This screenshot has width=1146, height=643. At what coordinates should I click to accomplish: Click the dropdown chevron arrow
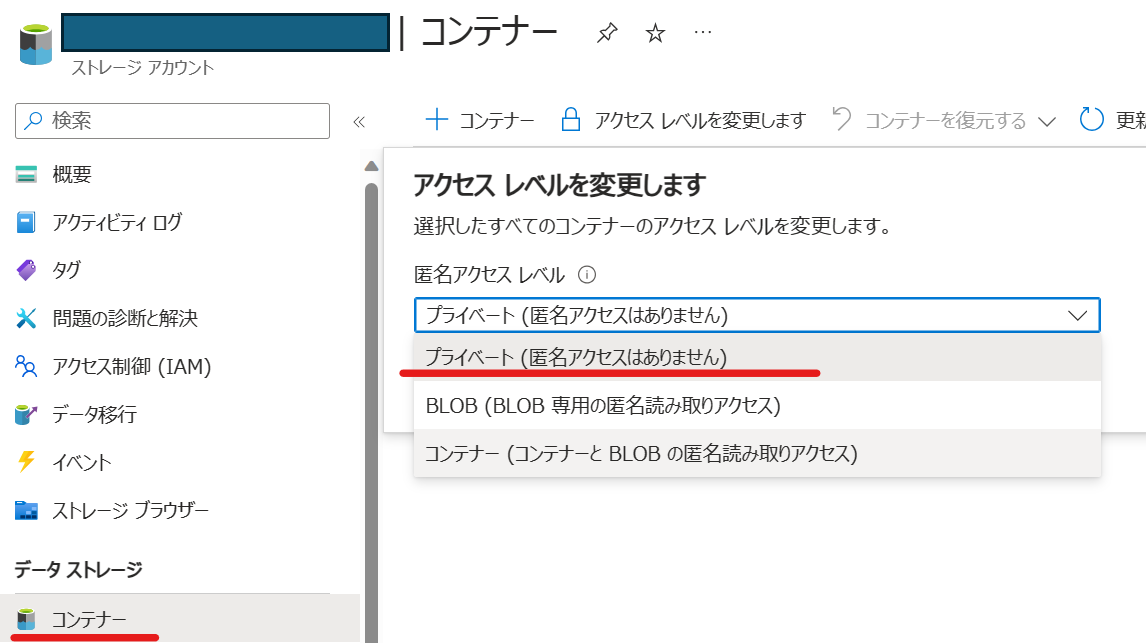[1077, 316]
